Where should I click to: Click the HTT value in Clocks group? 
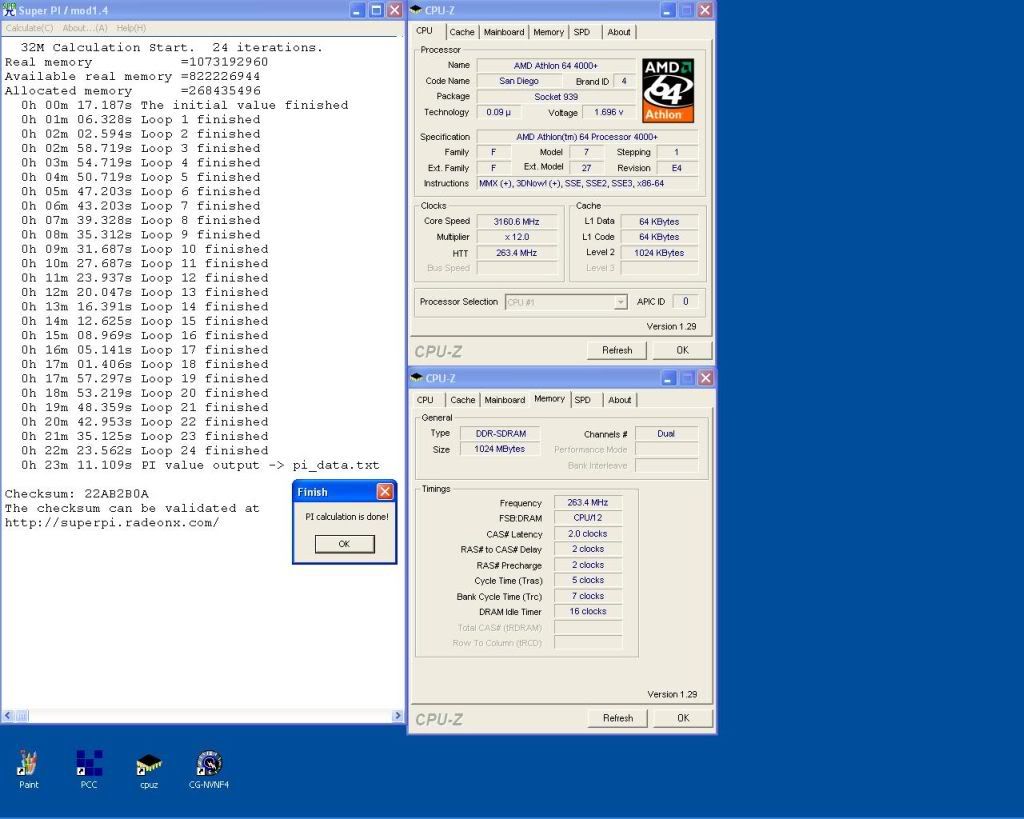tap(517, 253)
